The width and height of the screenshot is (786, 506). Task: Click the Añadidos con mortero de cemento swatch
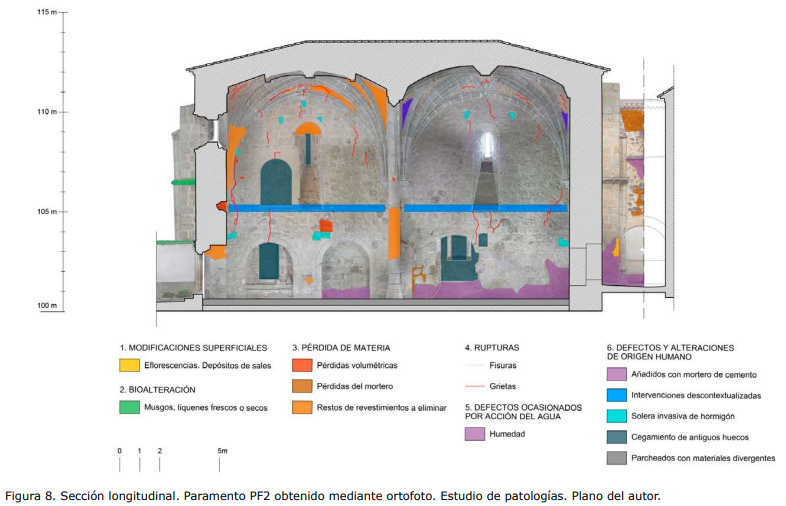[617, 374]
